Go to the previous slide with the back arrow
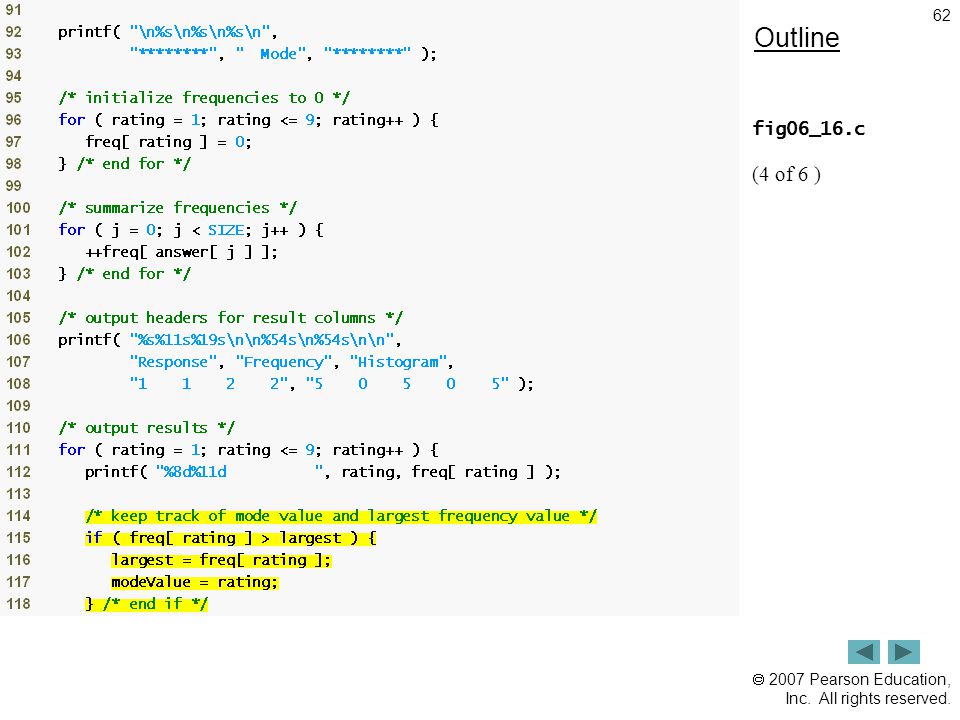The image size is (960, 720). [863, 651]
